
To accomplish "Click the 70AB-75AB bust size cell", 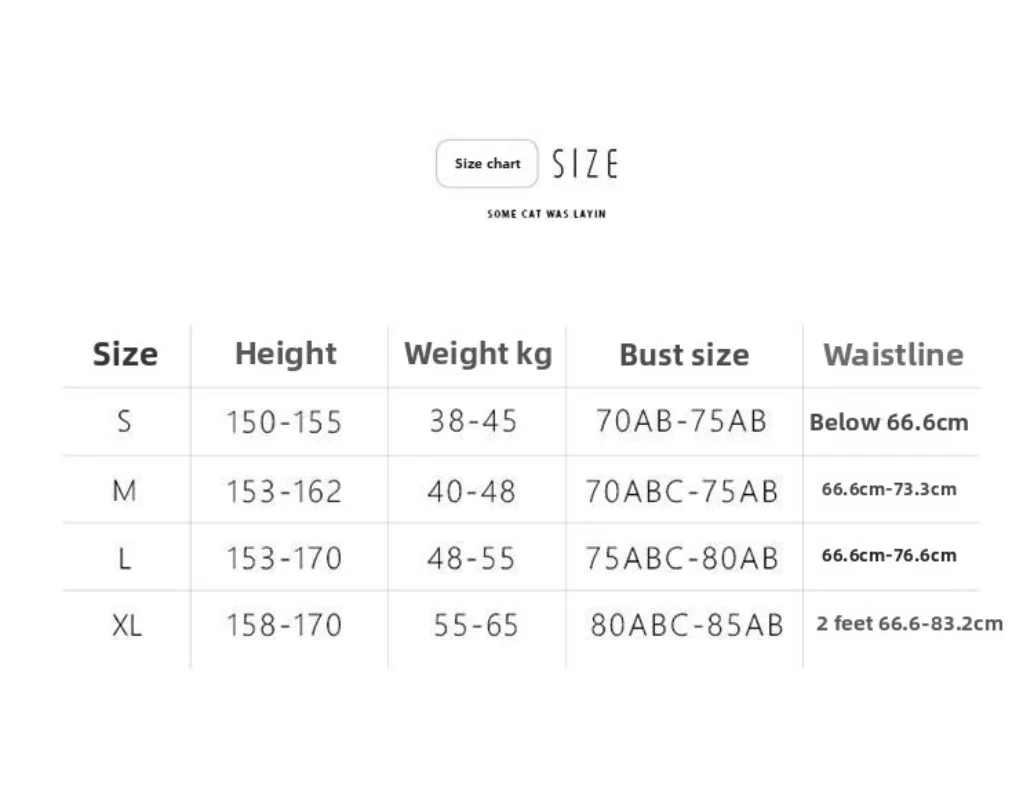I will point(681,421).
